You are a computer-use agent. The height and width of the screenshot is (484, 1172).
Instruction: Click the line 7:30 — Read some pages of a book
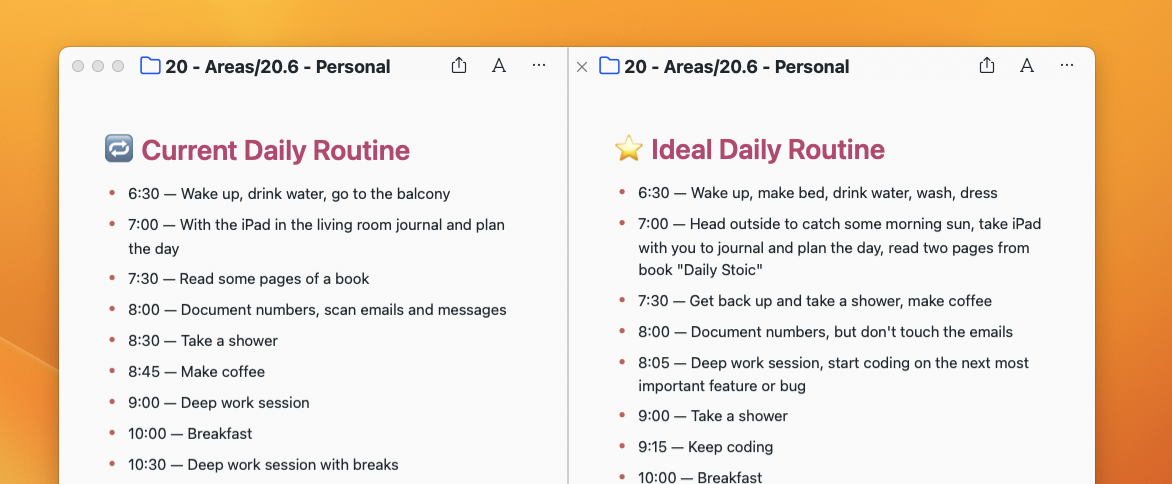coord(249,279)
